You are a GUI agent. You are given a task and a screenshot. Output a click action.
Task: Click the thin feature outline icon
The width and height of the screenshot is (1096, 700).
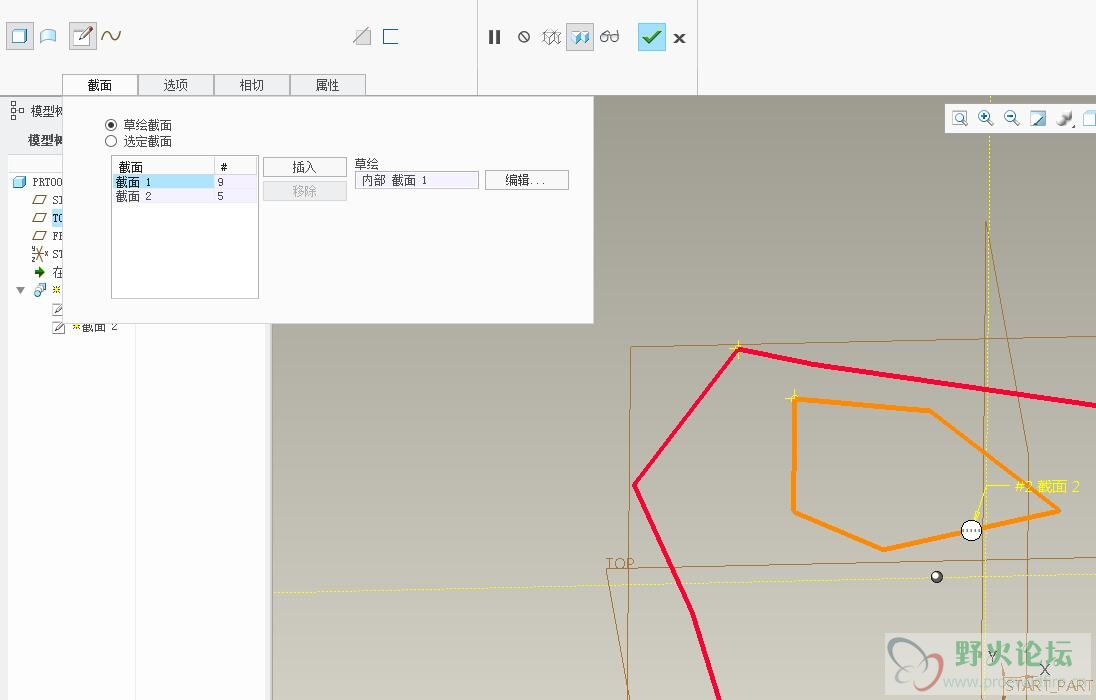pos(391,36)
